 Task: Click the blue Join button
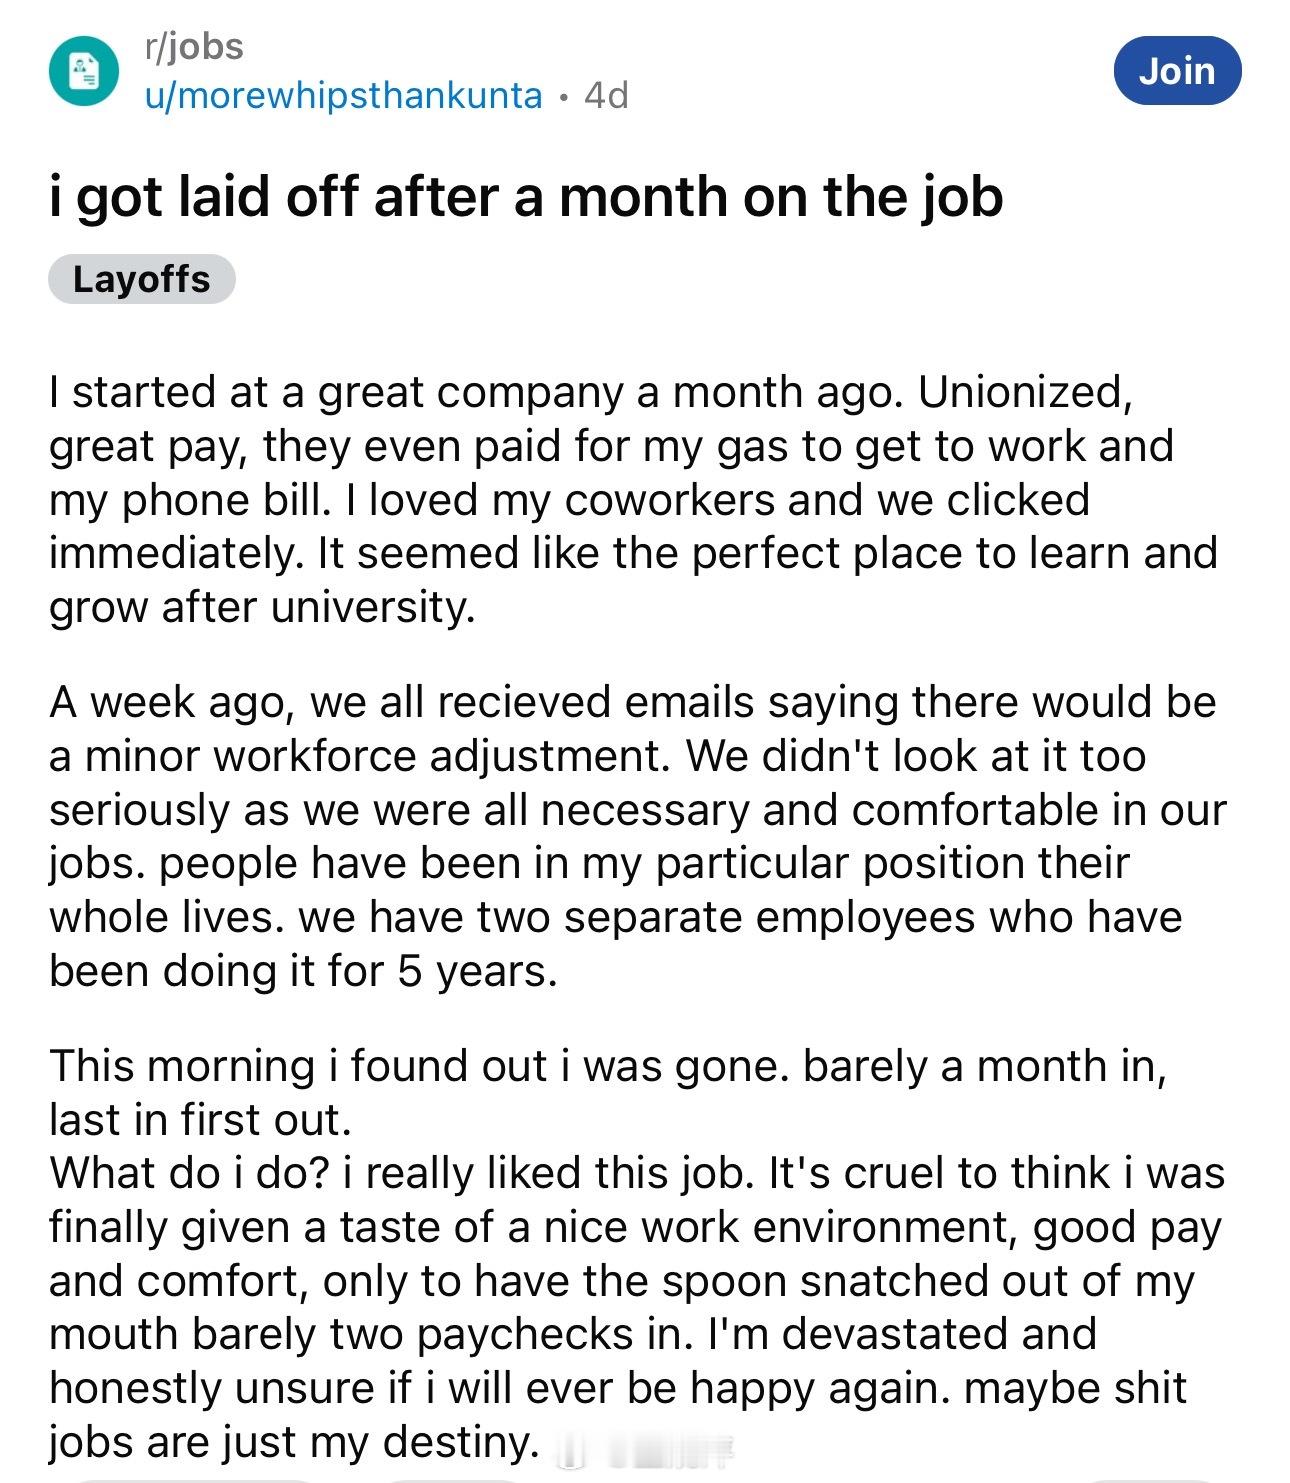[1177, 71]
